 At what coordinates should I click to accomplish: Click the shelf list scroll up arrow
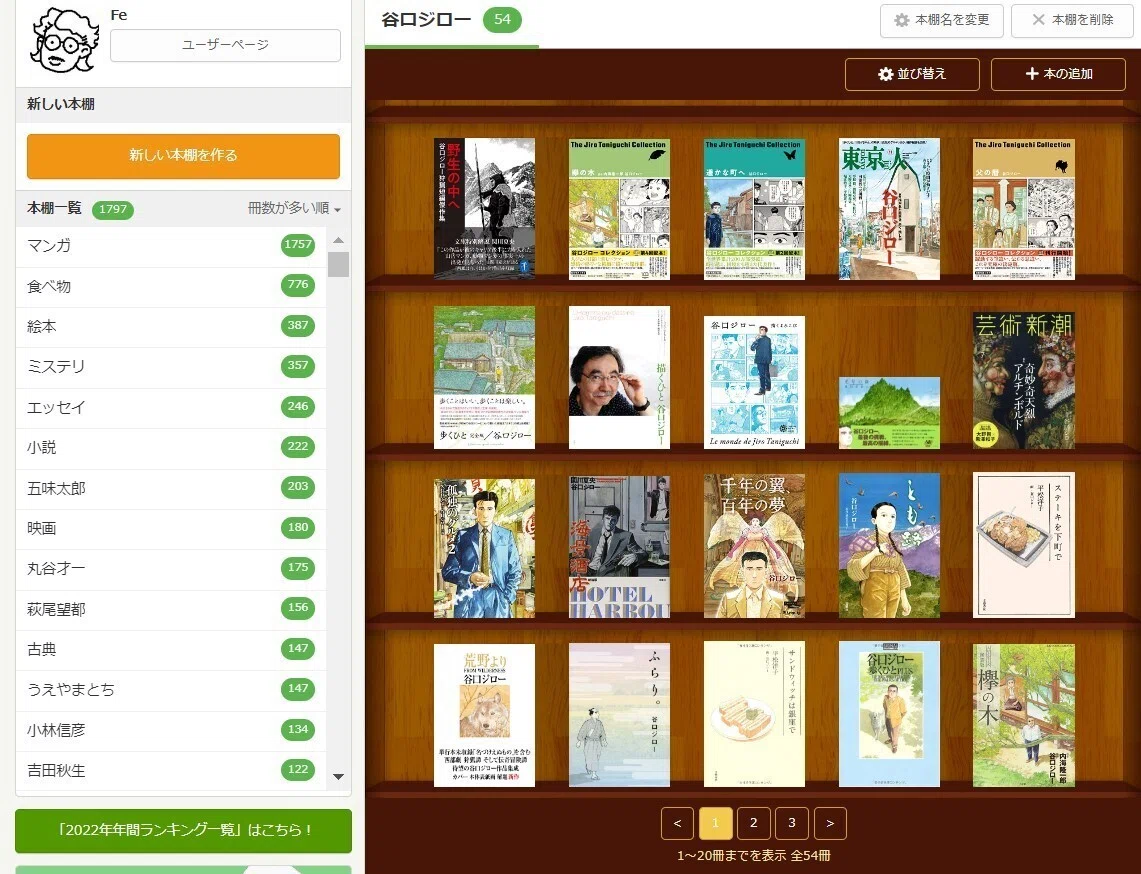click(338, 239)
